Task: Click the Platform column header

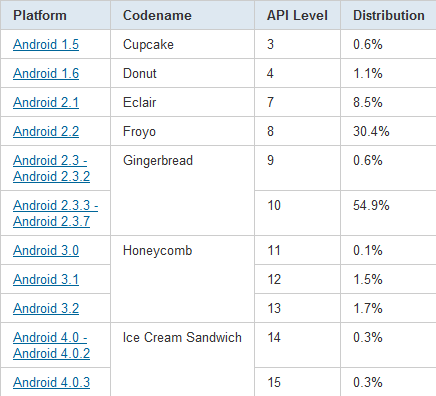Action: click(55, 15)
